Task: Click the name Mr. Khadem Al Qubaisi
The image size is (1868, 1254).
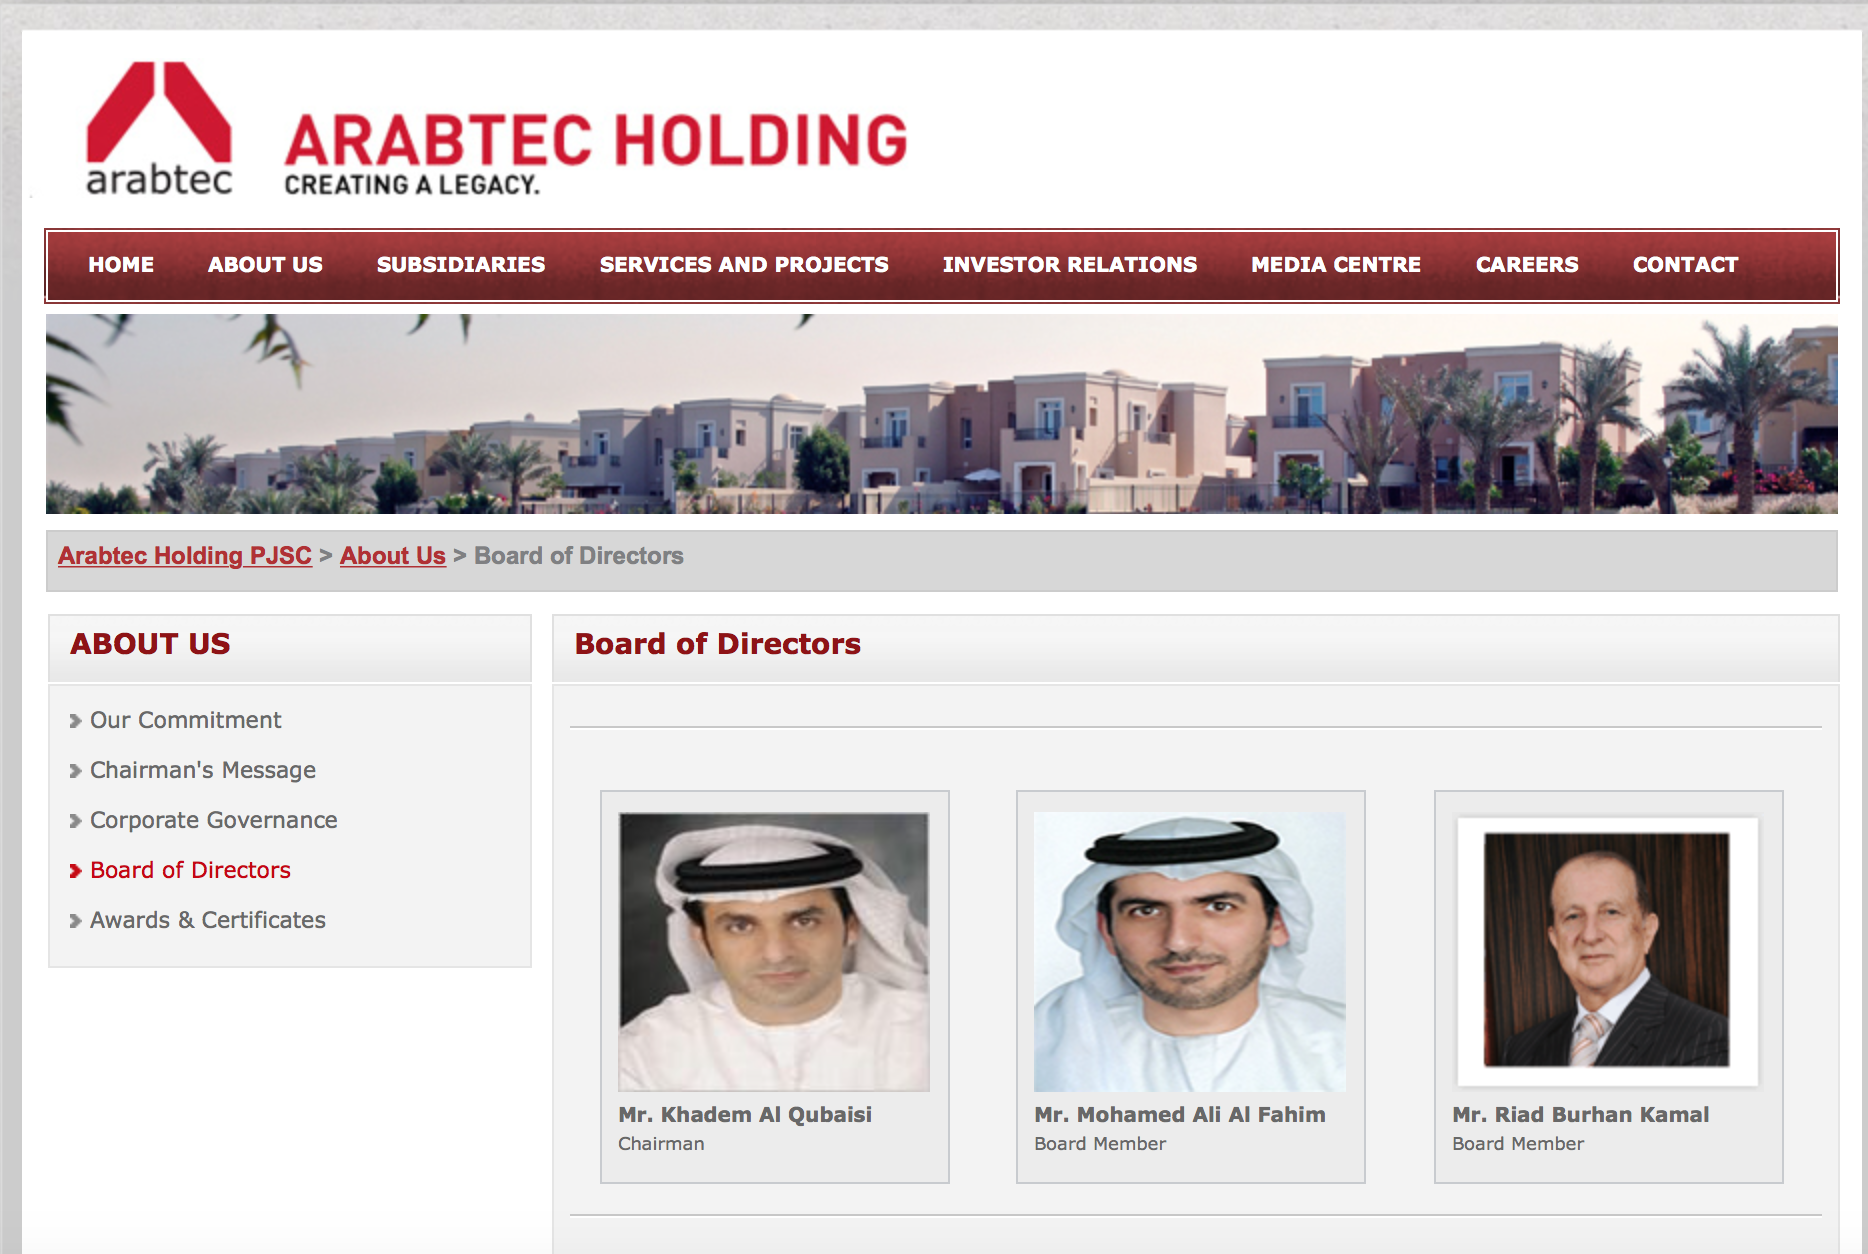Action: [x=745, y=1115]
